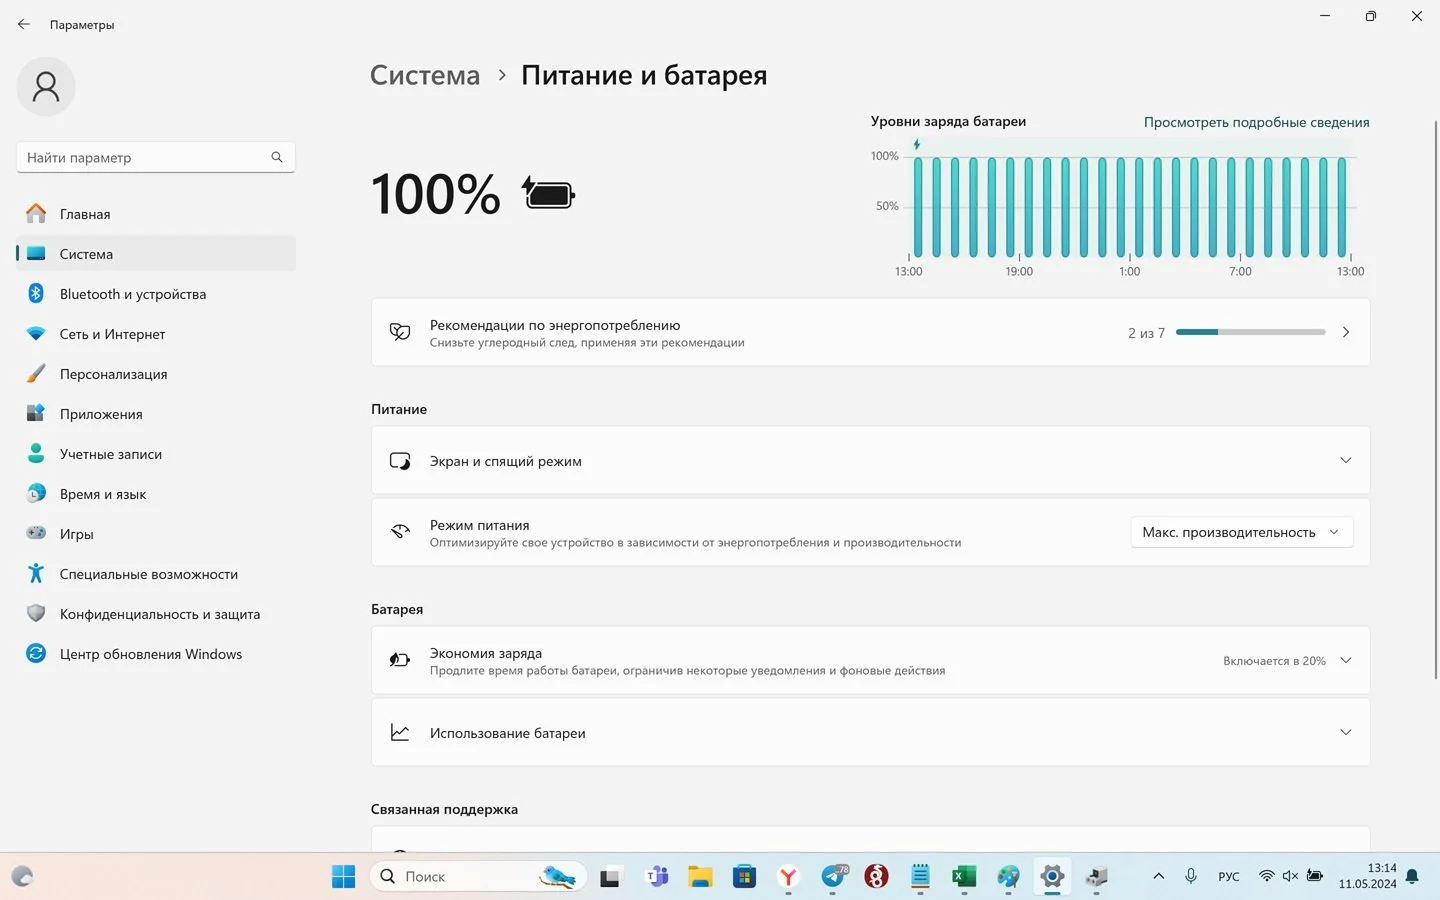Select Система in the sidebar
This screenshot has height=900, width=1440.
click(156, 254)
